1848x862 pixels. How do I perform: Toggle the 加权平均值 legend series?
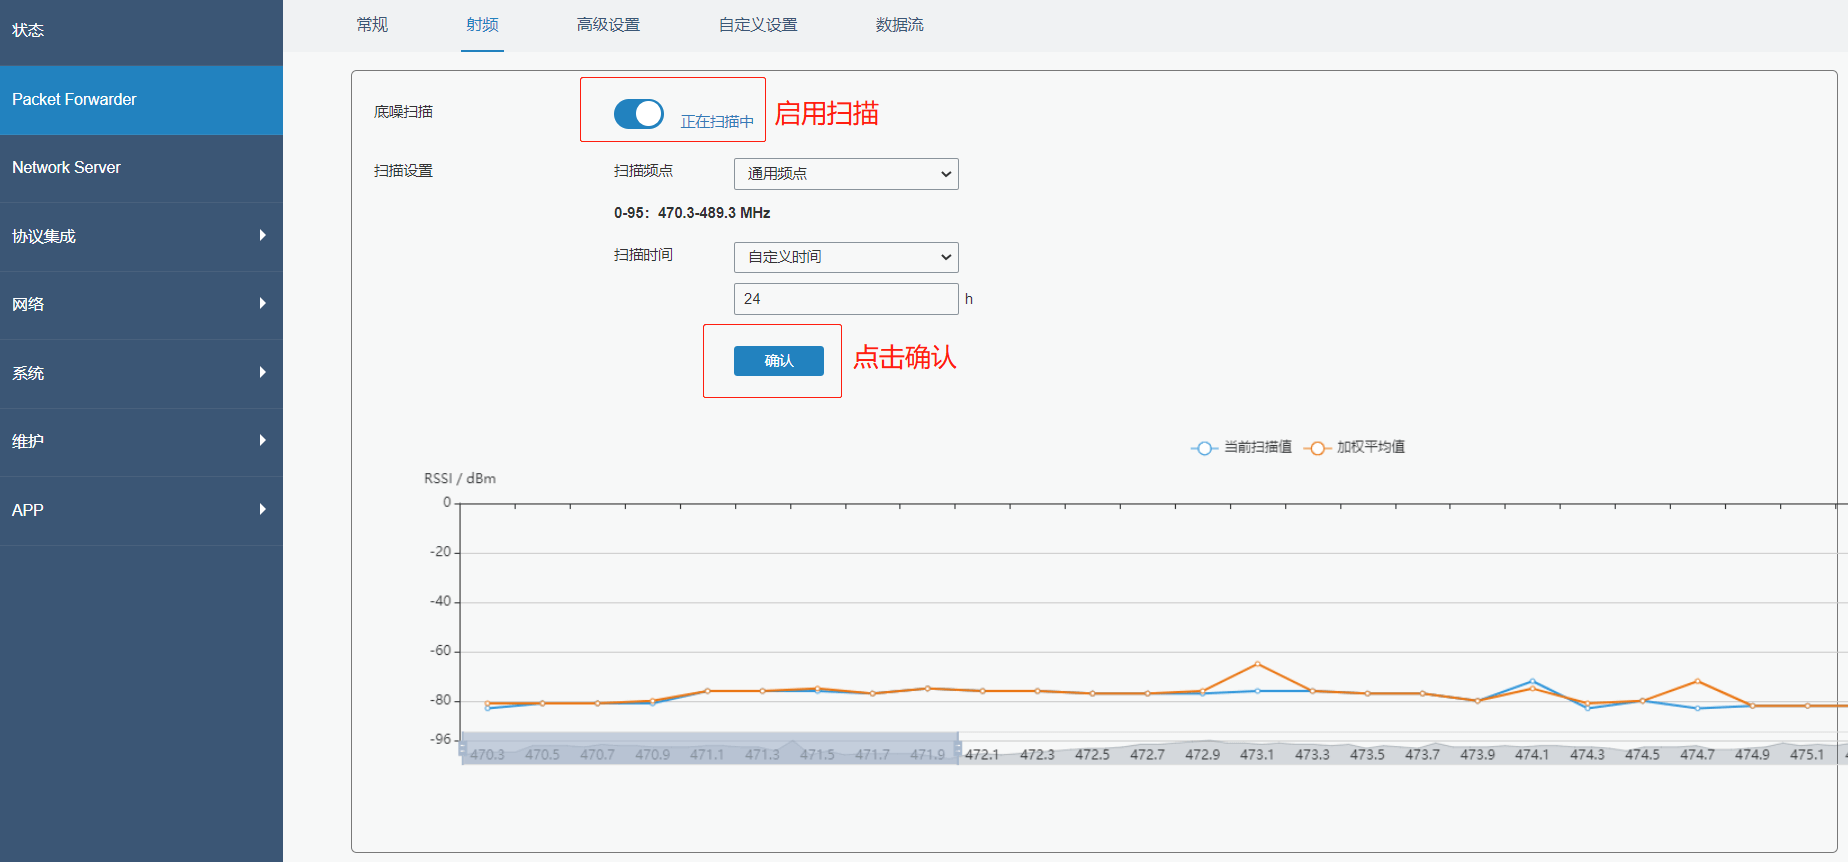pos(1356,447)
